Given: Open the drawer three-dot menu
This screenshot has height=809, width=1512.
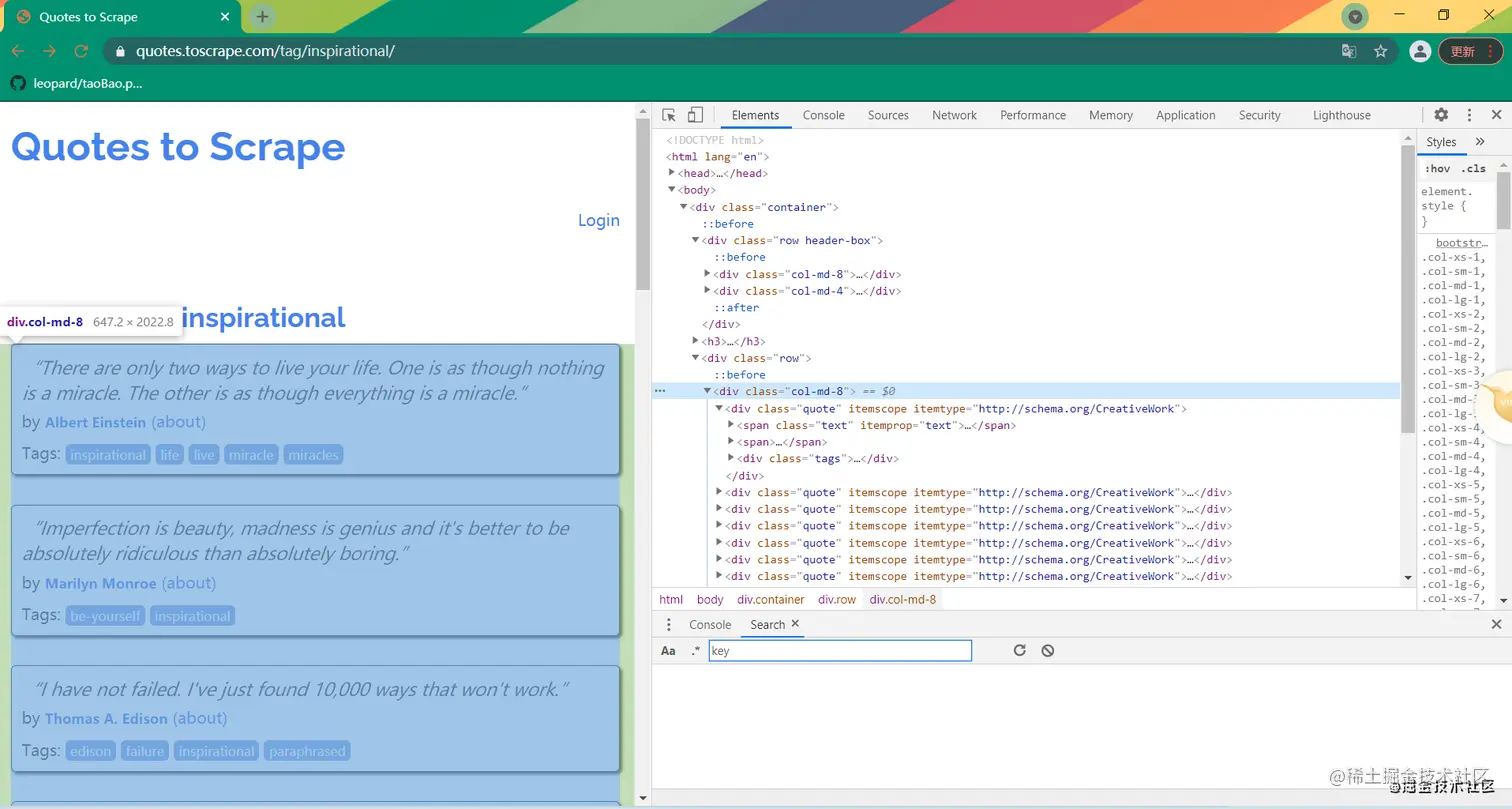Looking at the screenshot, I should pyautogui.click(x=669, y=624).
